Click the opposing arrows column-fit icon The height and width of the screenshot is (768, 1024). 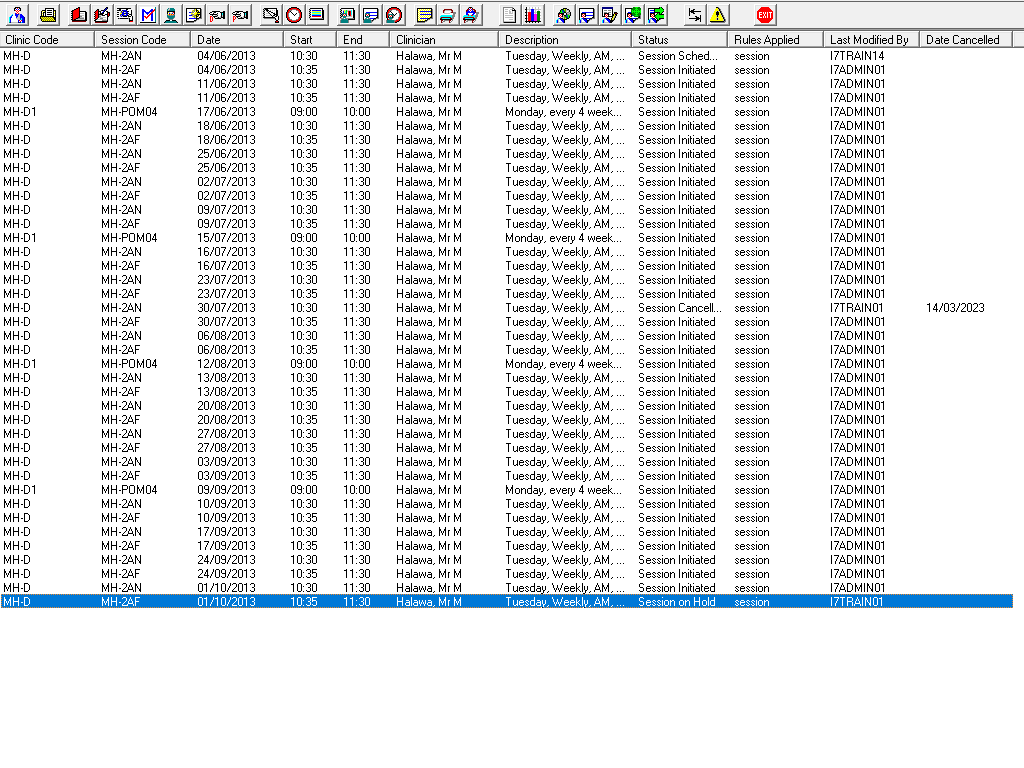694,14
